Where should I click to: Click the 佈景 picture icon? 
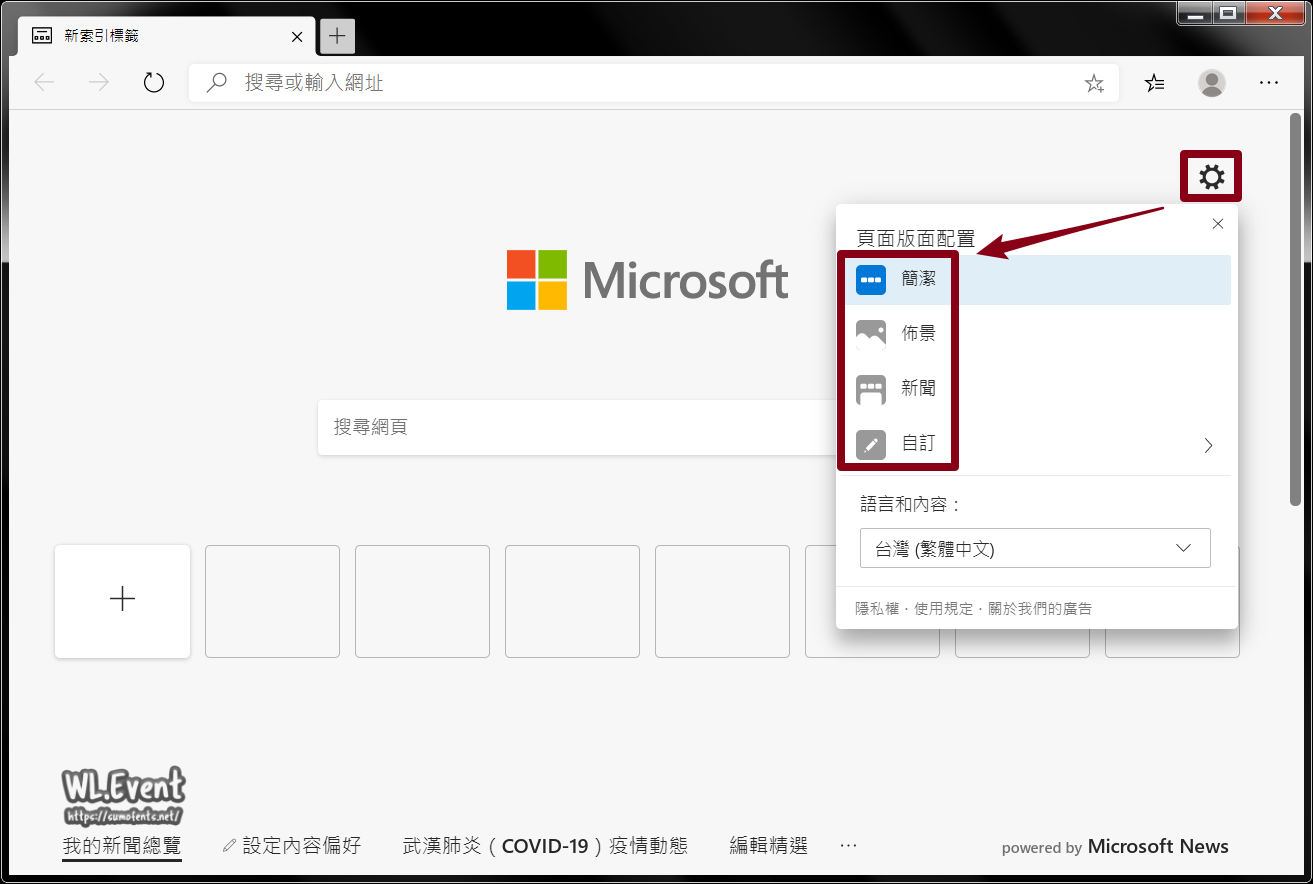point(871,334)
